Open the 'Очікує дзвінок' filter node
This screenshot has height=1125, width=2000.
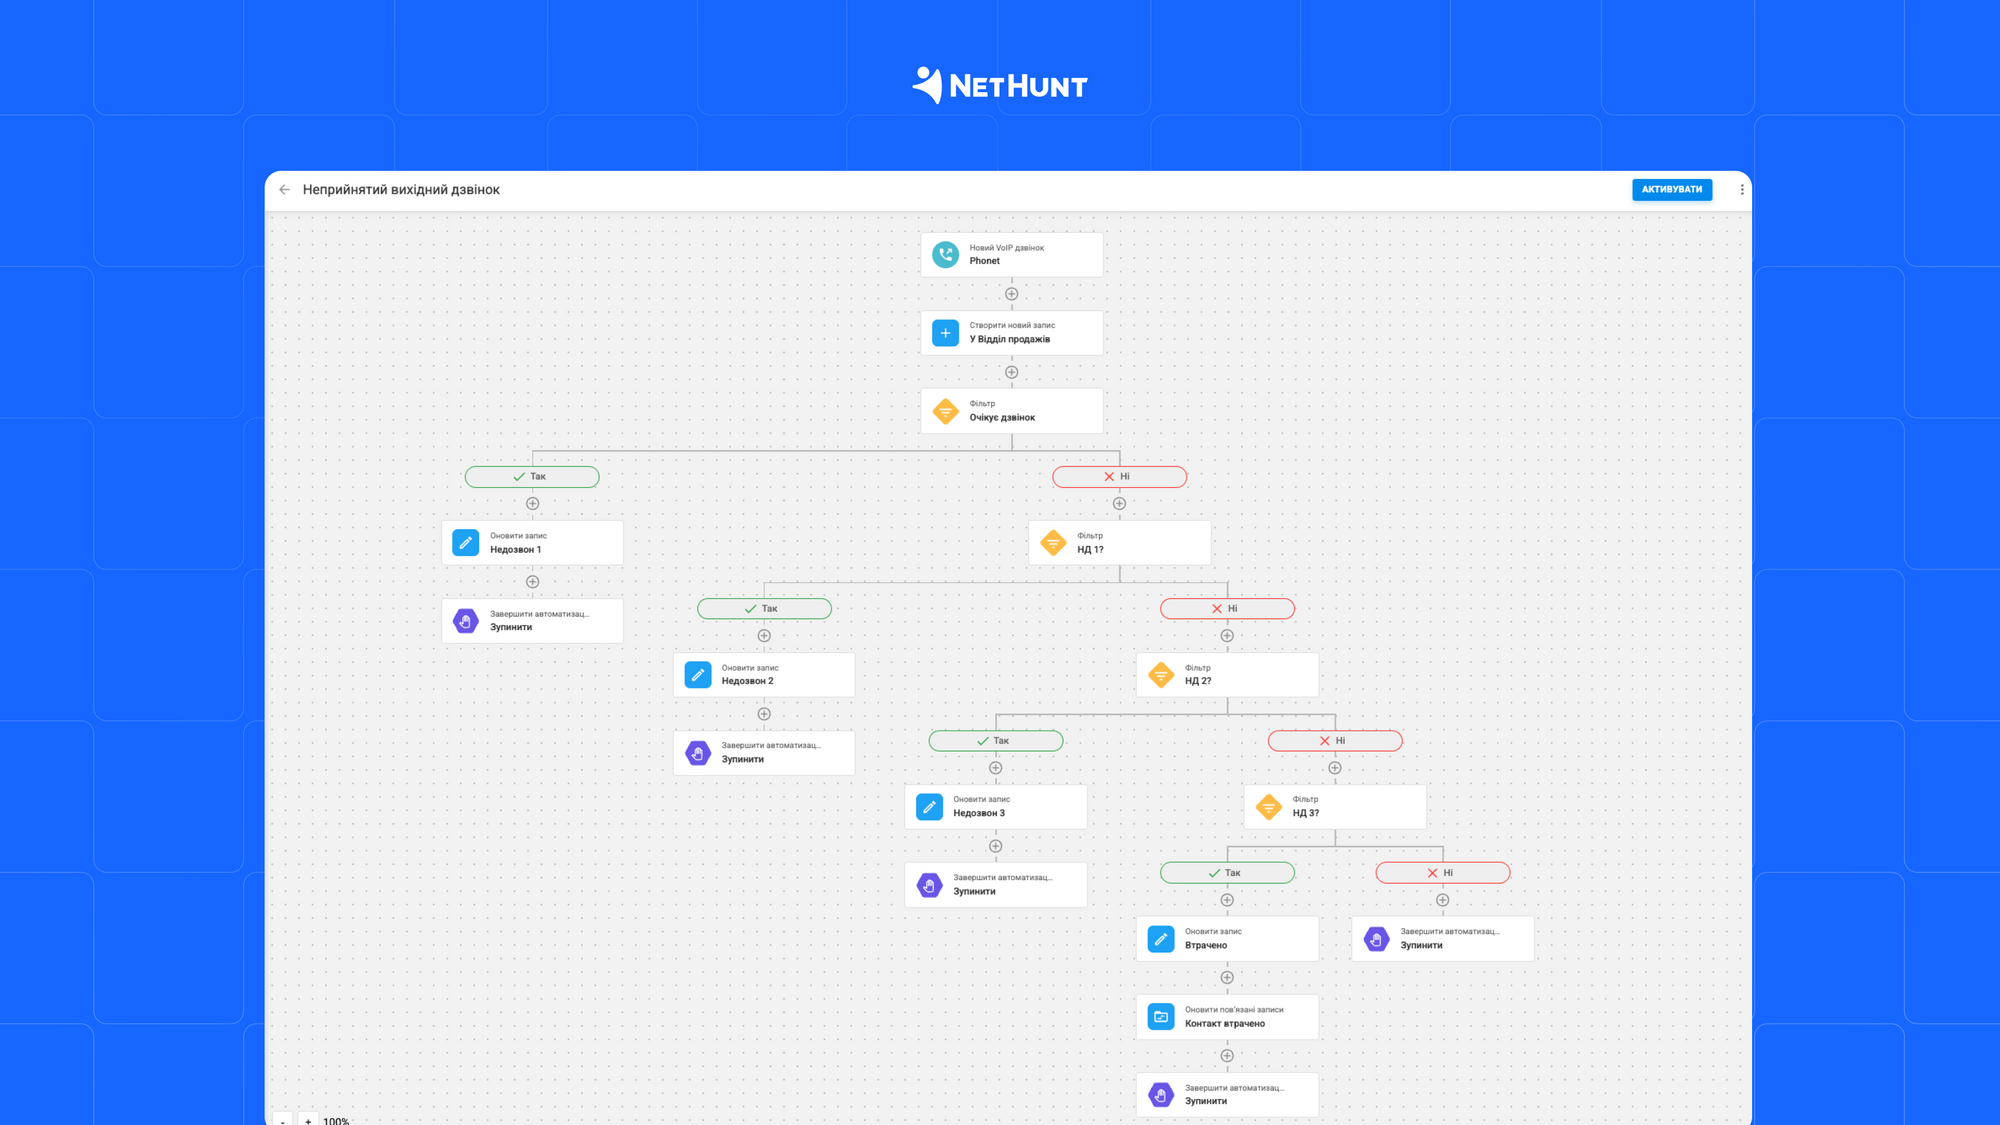[x=1012, y=411]
